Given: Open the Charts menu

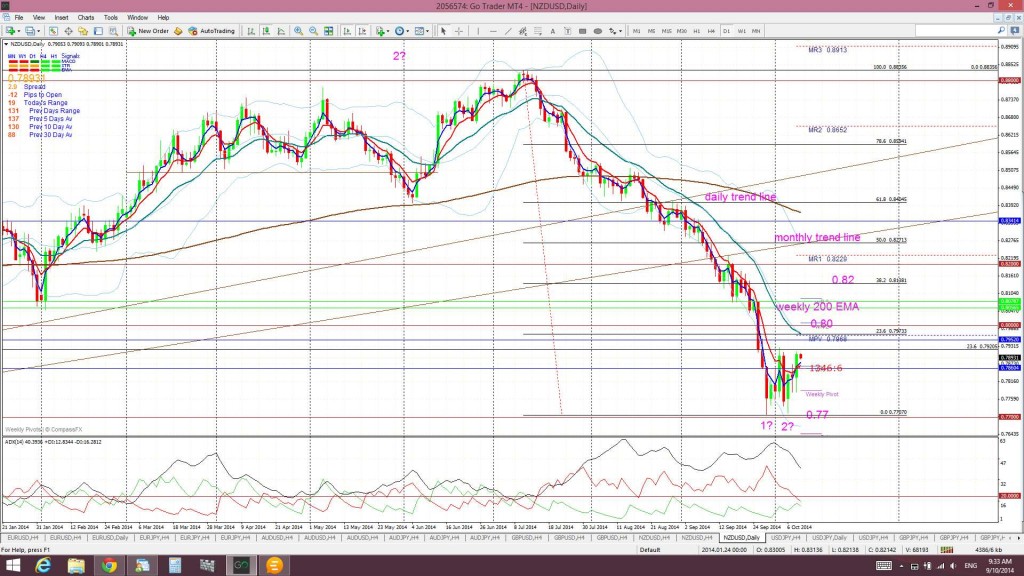Looking at the screenshot, I should coord(86,18).
